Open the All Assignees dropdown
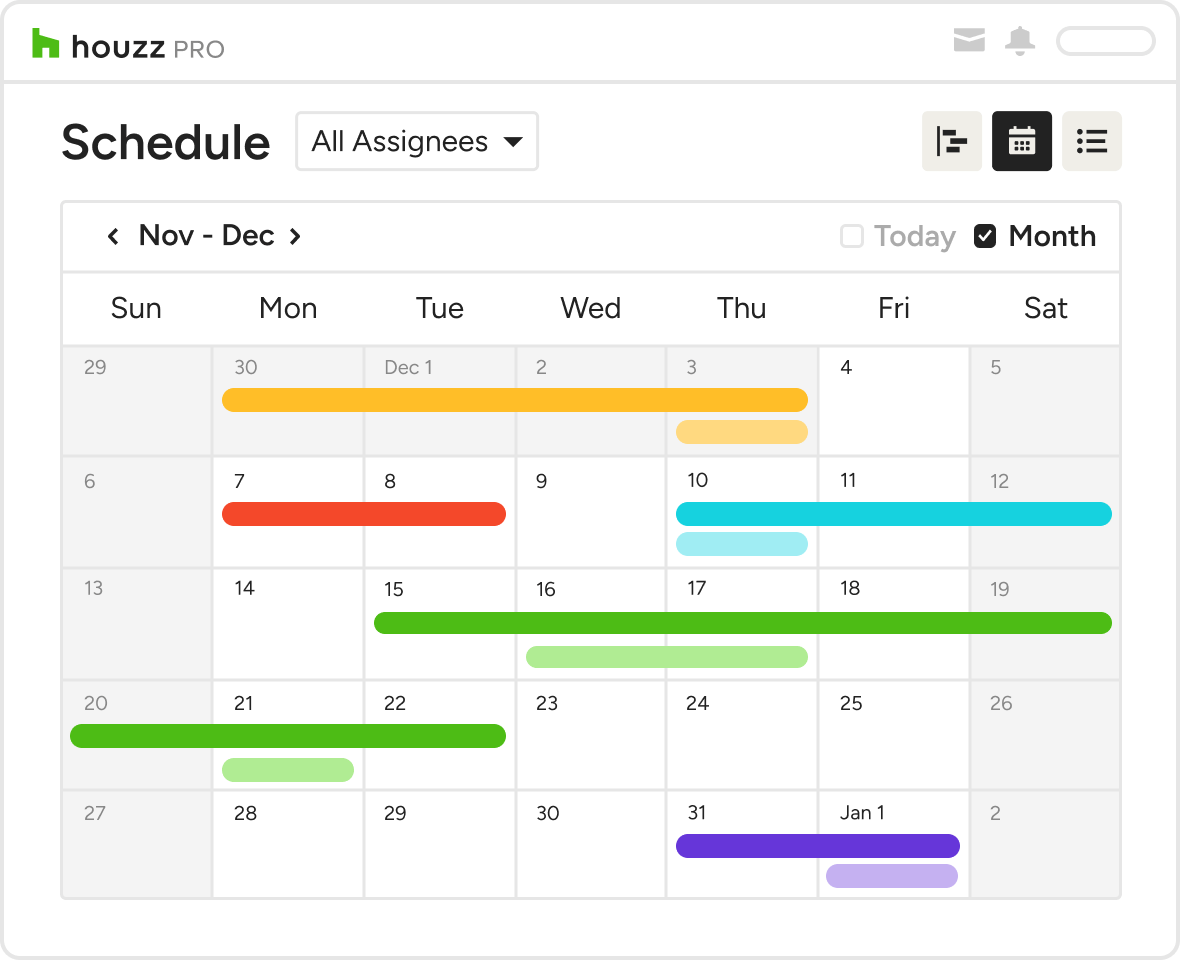The width and height of the screenshot is (1180, 960). [x=416, y=141]
